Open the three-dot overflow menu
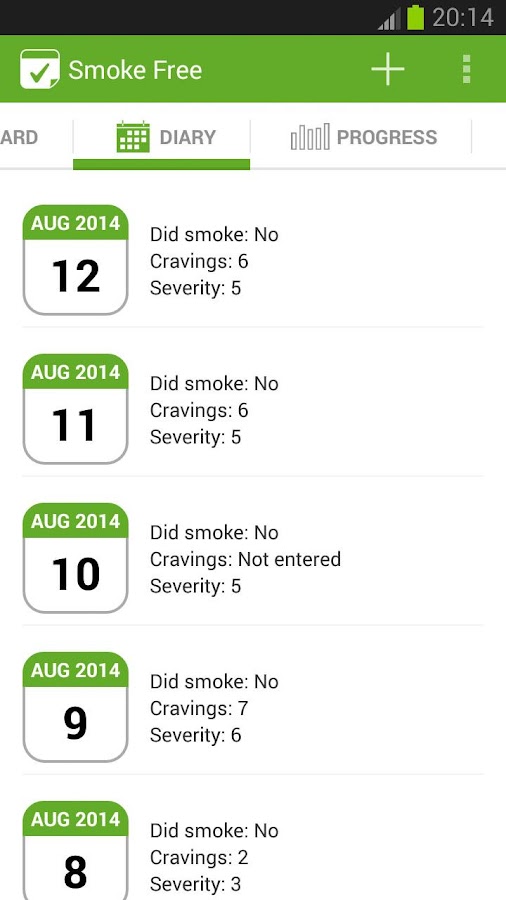506x900 pixels. pos(466,69)
